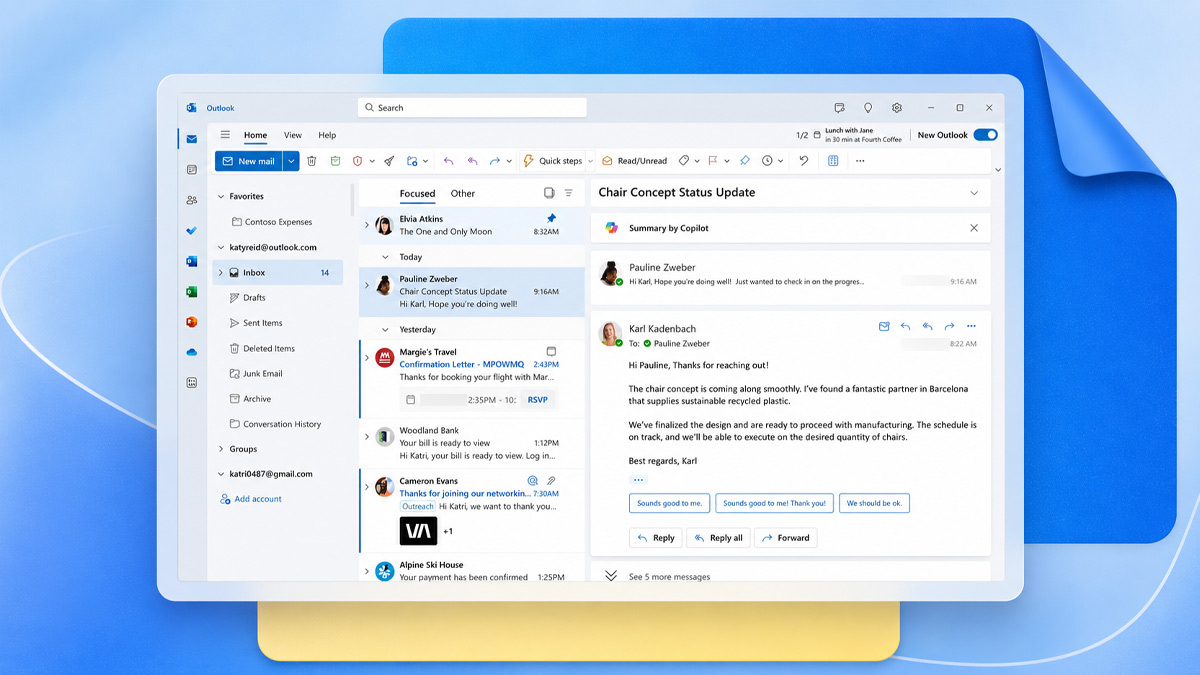Image resolution: width=1200 pixels, height=675 pixels.
Task: Collapse the Today group in message list
Action: pos(385,257)
